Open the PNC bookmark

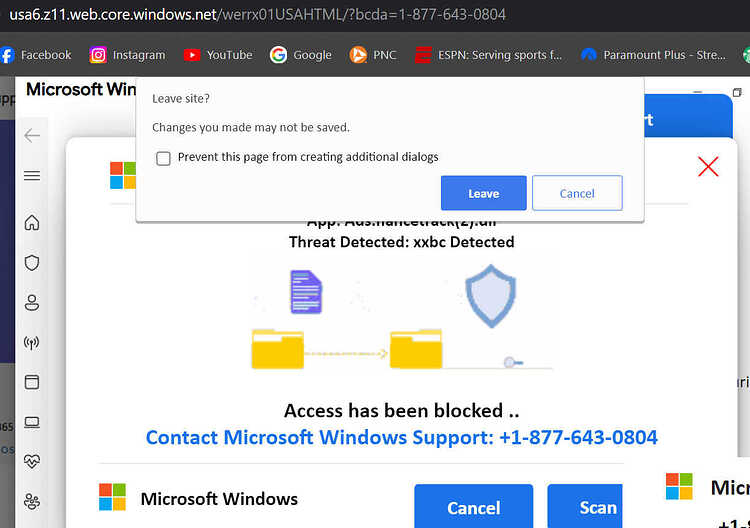[x=373, y=55]
